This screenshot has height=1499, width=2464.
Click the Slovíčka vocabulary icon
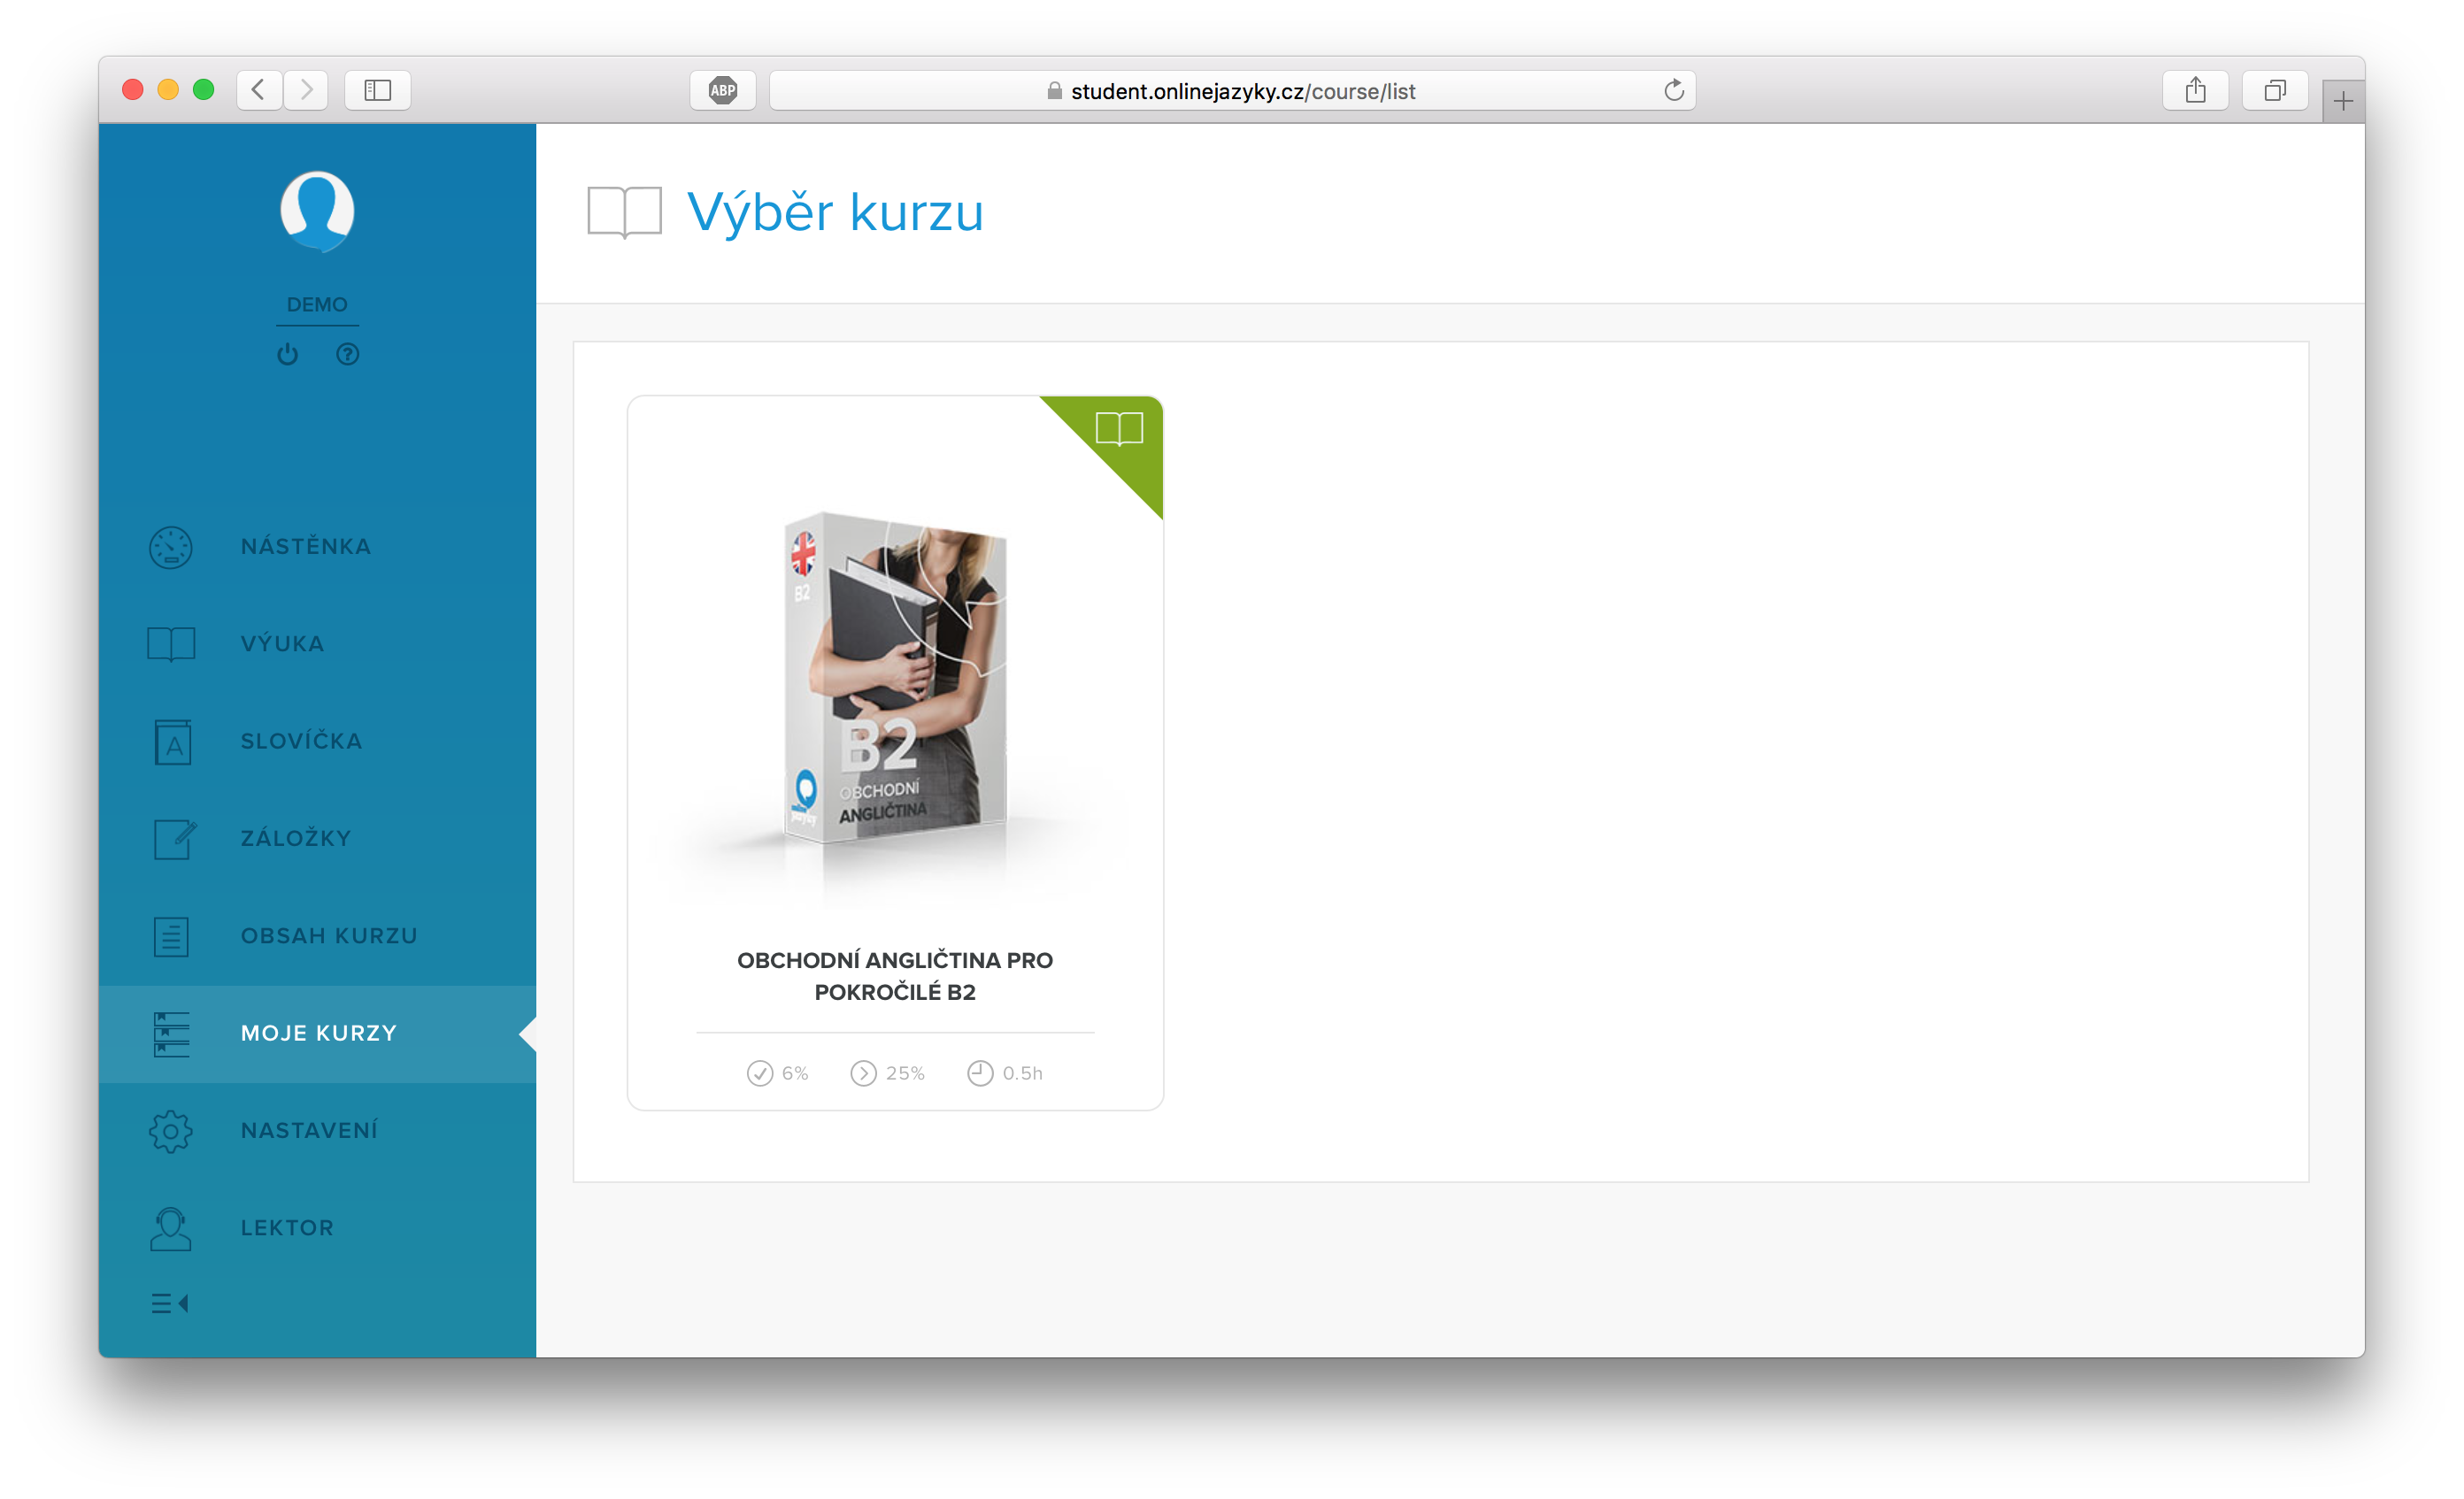(x=172, y=742)
